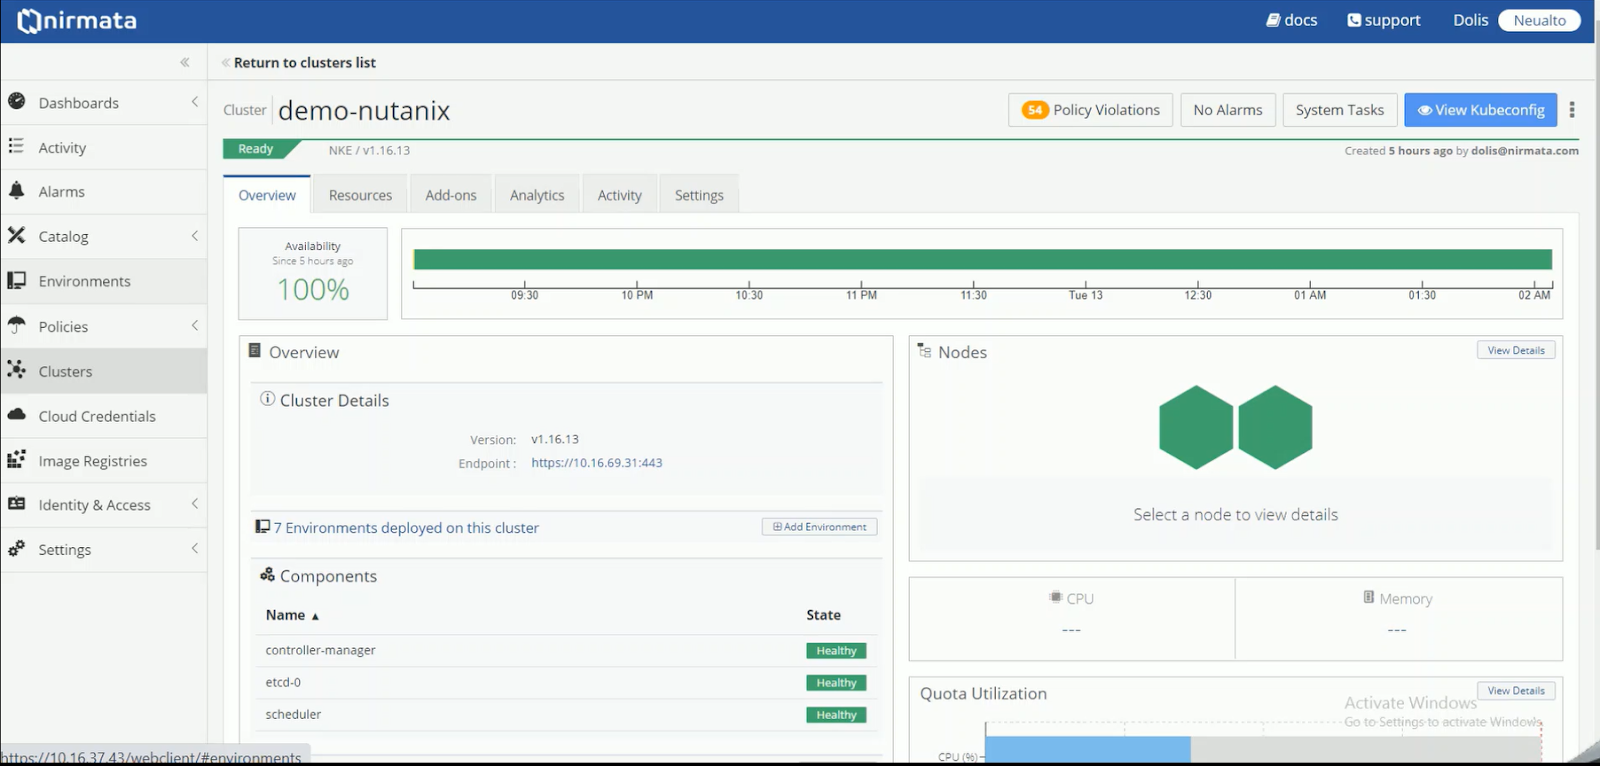Click the Dashboards gauge icon
Screen dimensions: 1600x766
point(17,101)
